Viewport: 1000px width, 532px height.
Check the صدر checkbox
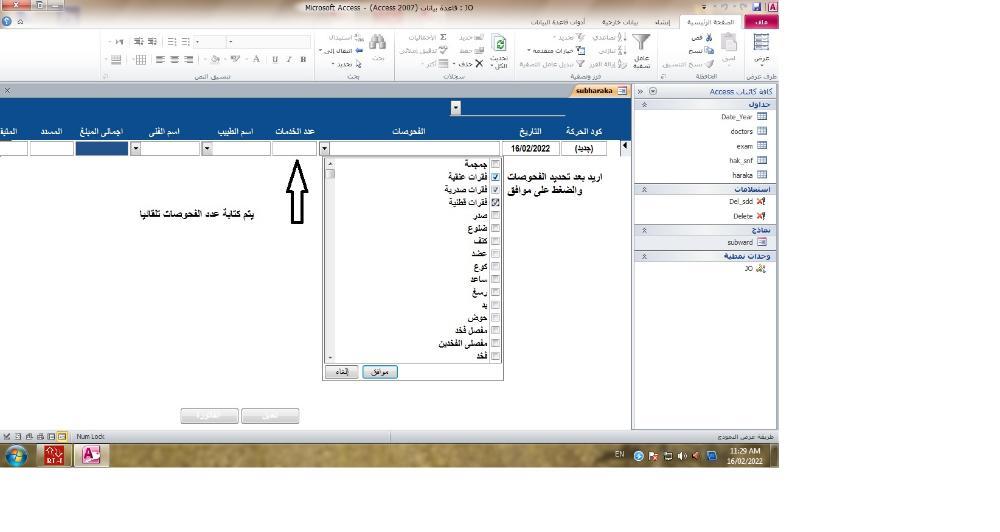point(496,215)
